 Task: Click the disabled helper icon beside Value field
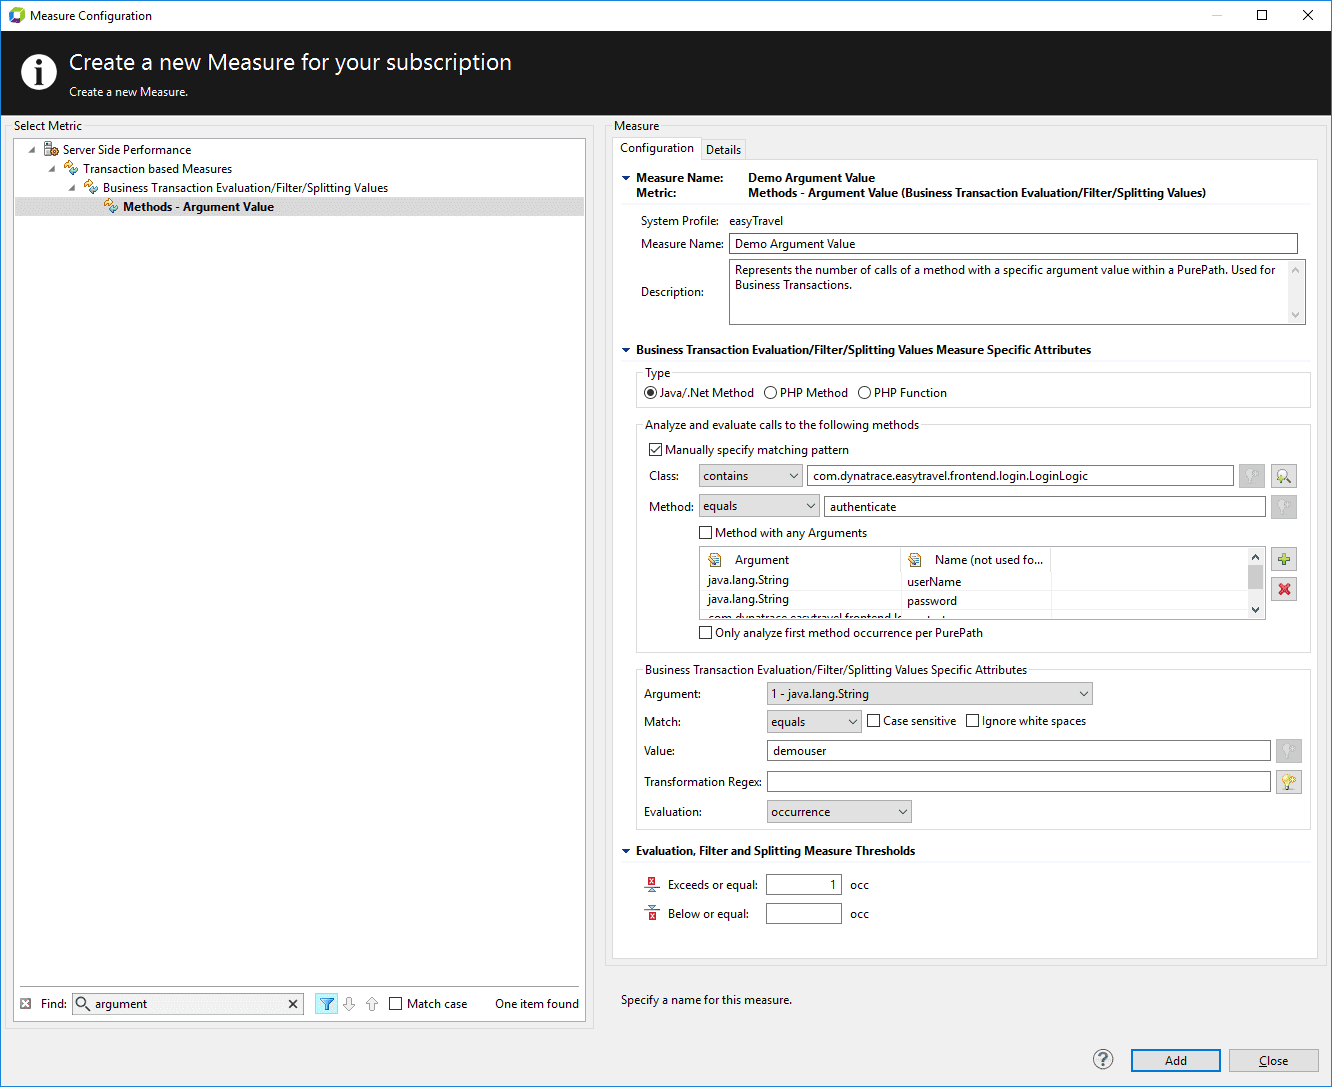[x=1289, y=750]
